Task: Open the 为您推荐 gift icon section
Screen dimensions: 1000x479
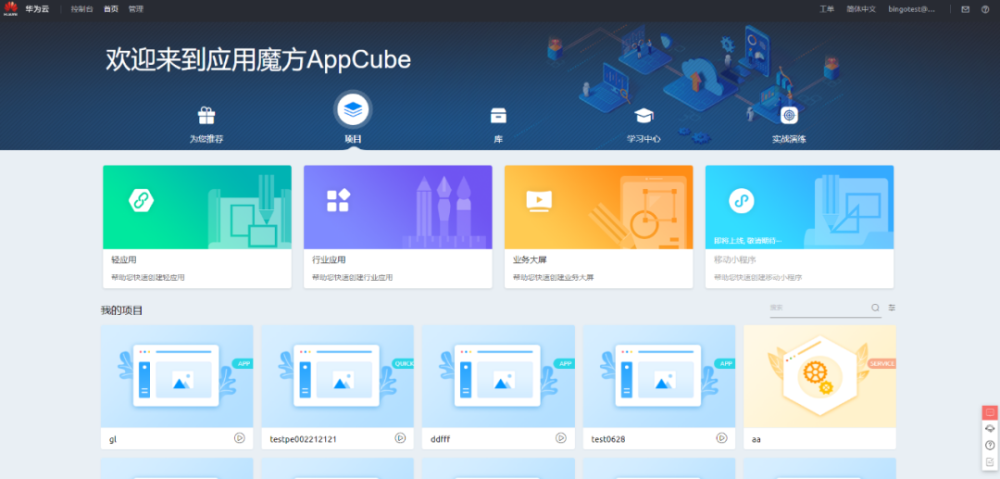Action: tap(206, 116)
